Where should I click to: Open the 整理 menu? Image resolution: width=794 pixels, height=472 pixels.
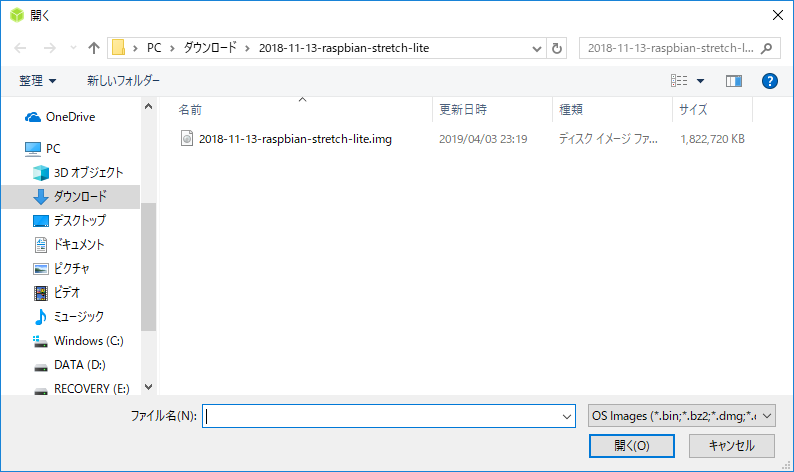tap(37, 81)
